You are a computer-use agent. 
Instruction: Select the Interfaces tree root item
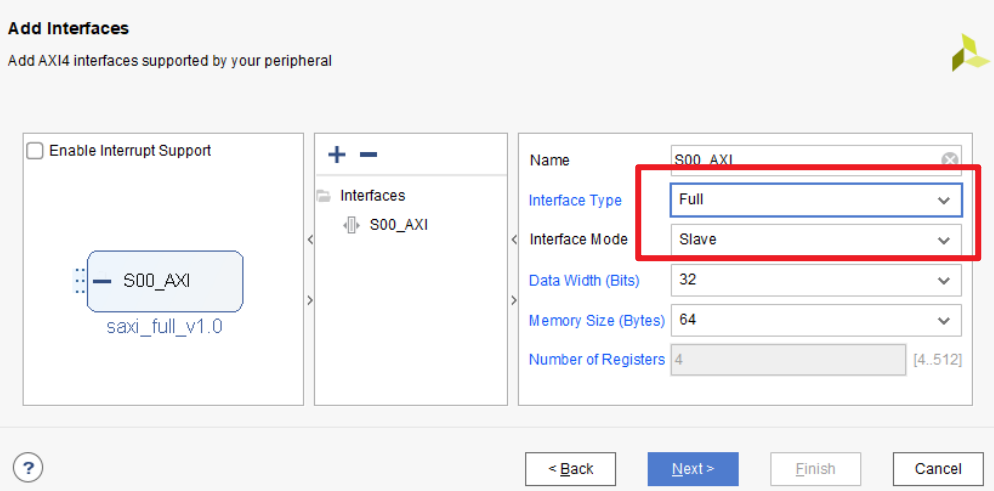click(373, 196)
